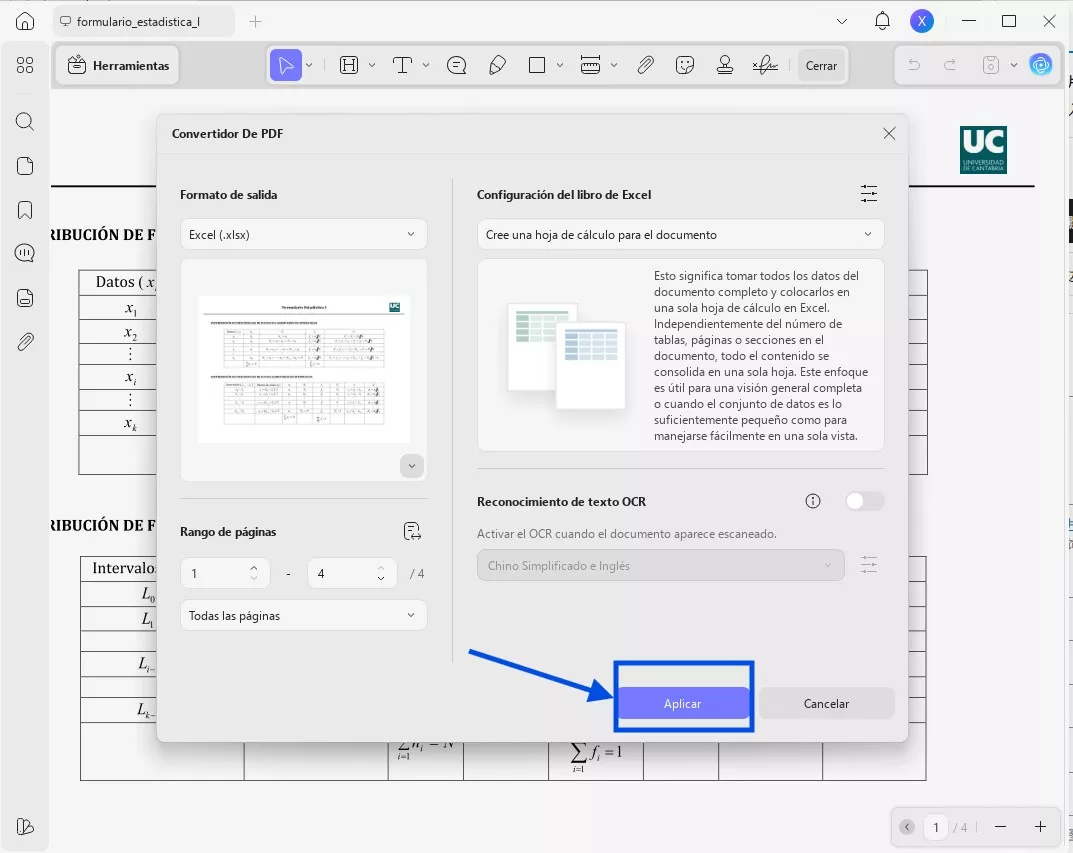Add a new tab with plus

255,22
